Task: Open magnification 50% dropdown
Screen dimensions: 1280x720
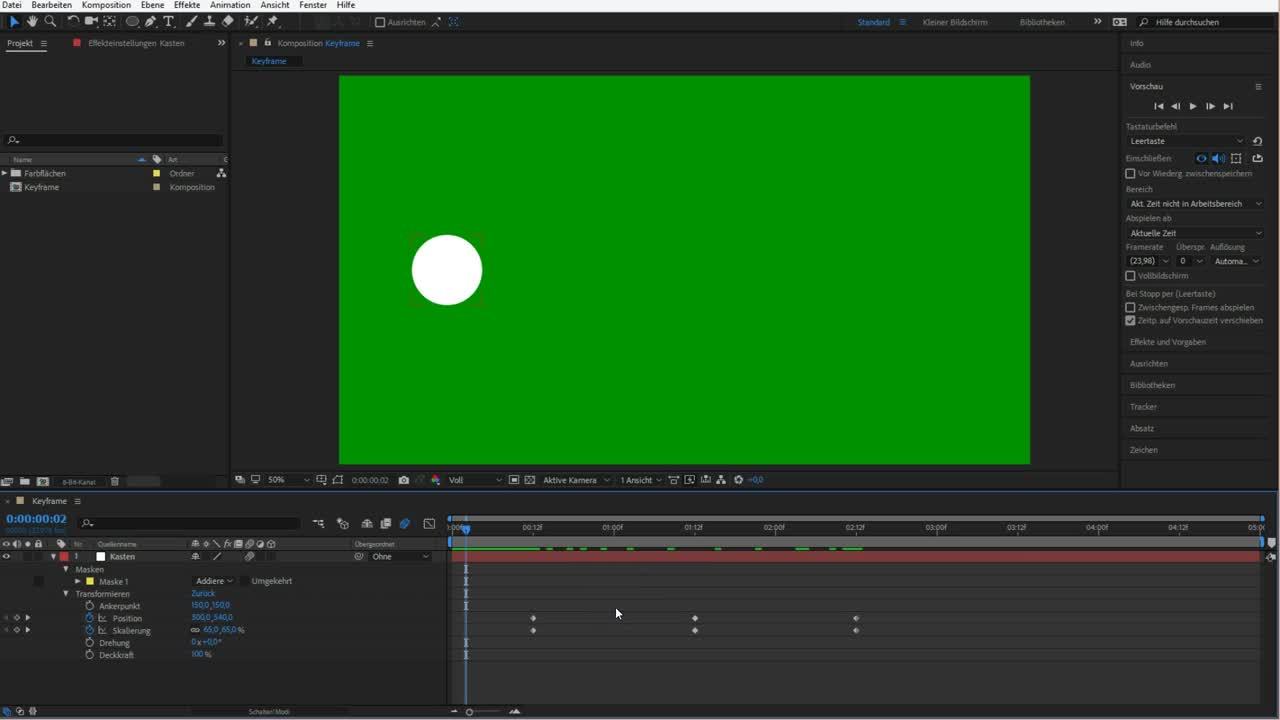Action: pyautogui.click(x=288, y=480)
